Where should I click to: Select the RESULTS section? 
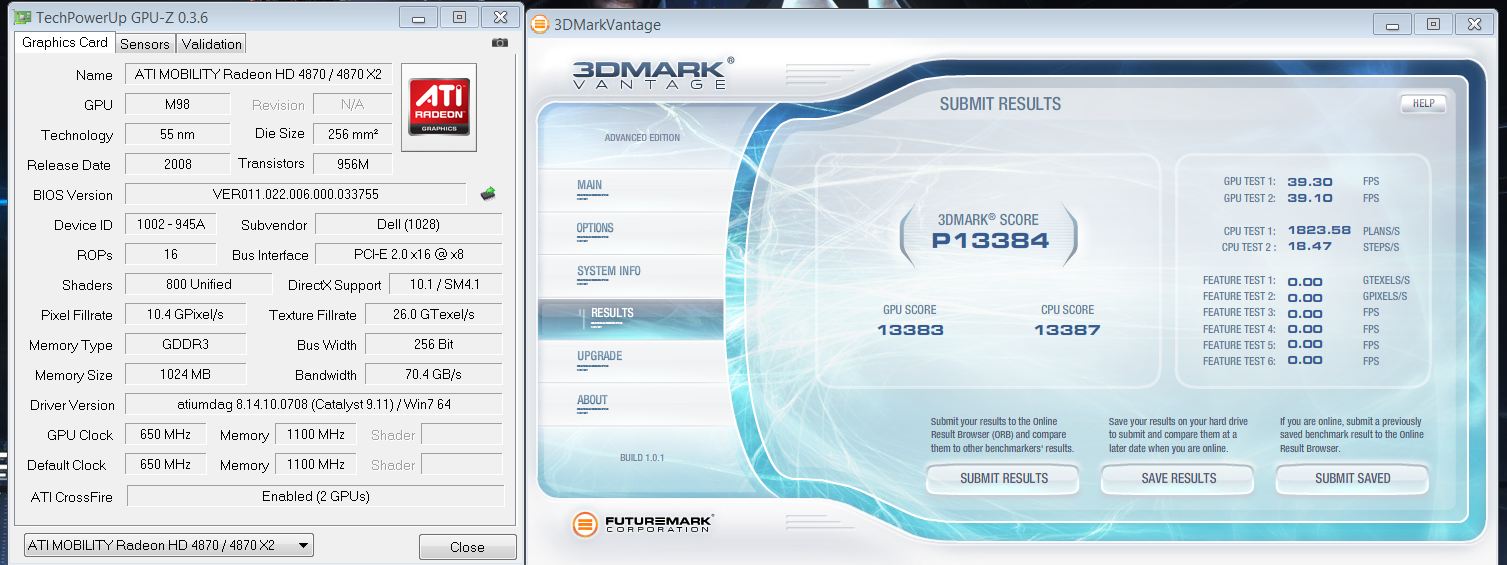[x=630, y=319]
